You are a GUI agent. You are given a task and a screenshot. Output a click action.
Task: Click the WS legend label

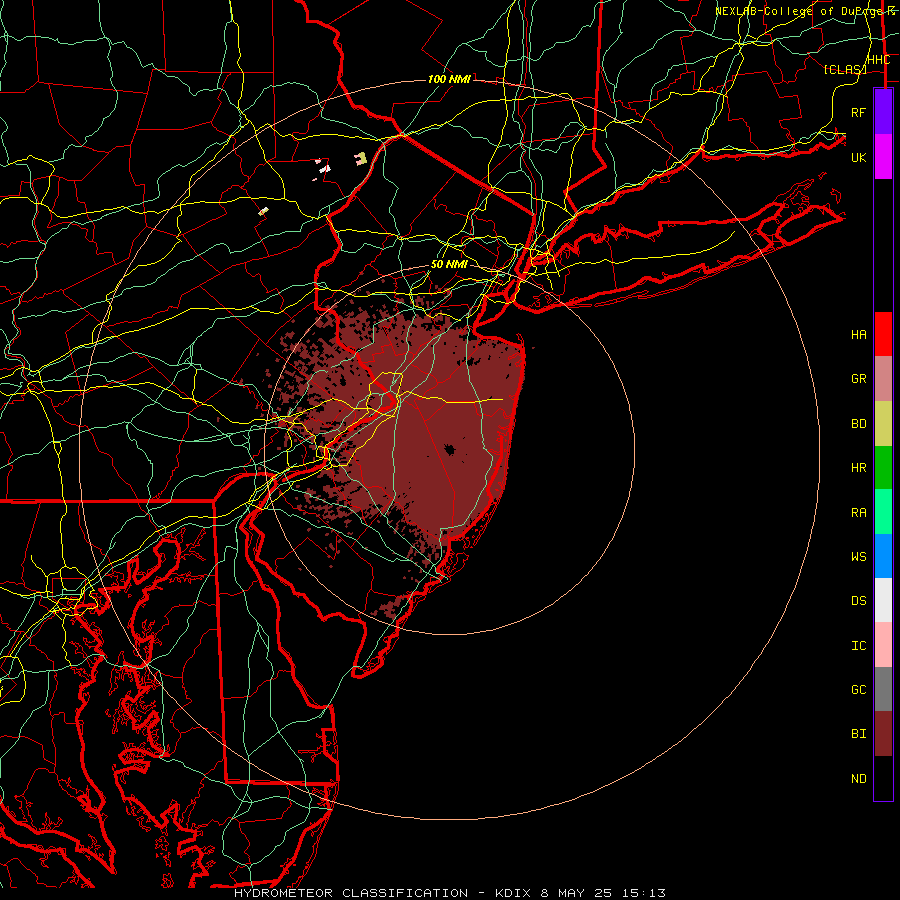pyautogui.click(x=859, y=557)
